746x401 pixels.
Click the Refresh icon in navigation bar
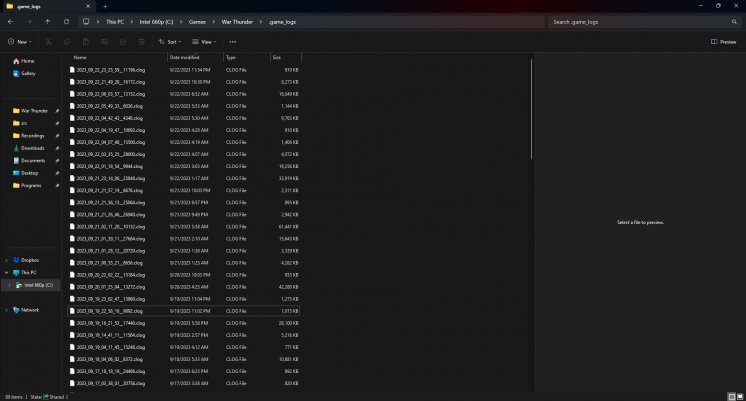[x=66, y=21]
